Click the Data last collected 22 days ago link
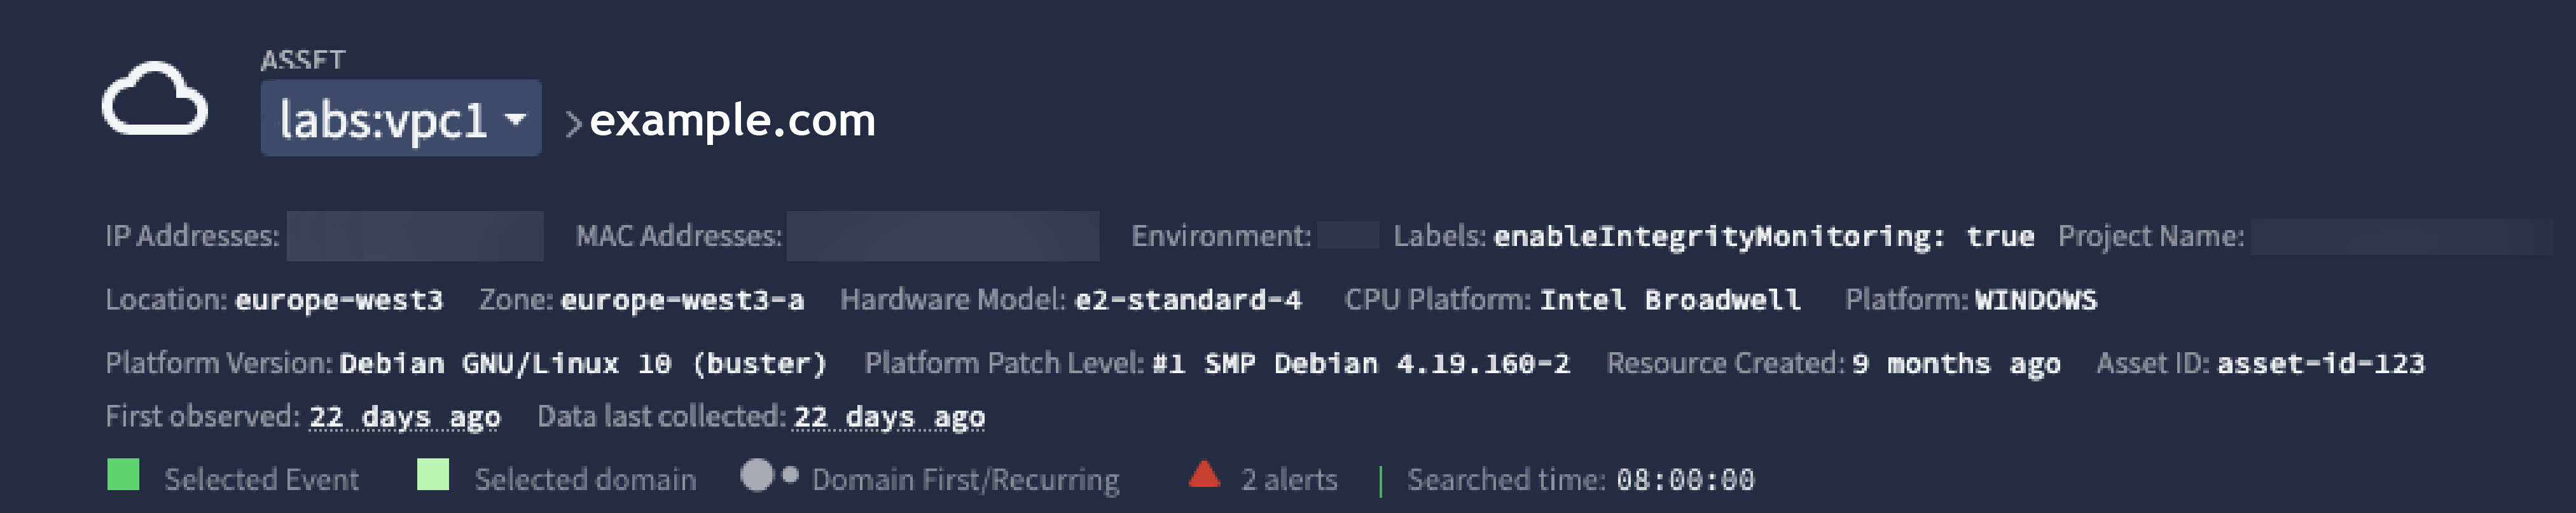This screenshot has width=2576, height=513. (888, 416)
